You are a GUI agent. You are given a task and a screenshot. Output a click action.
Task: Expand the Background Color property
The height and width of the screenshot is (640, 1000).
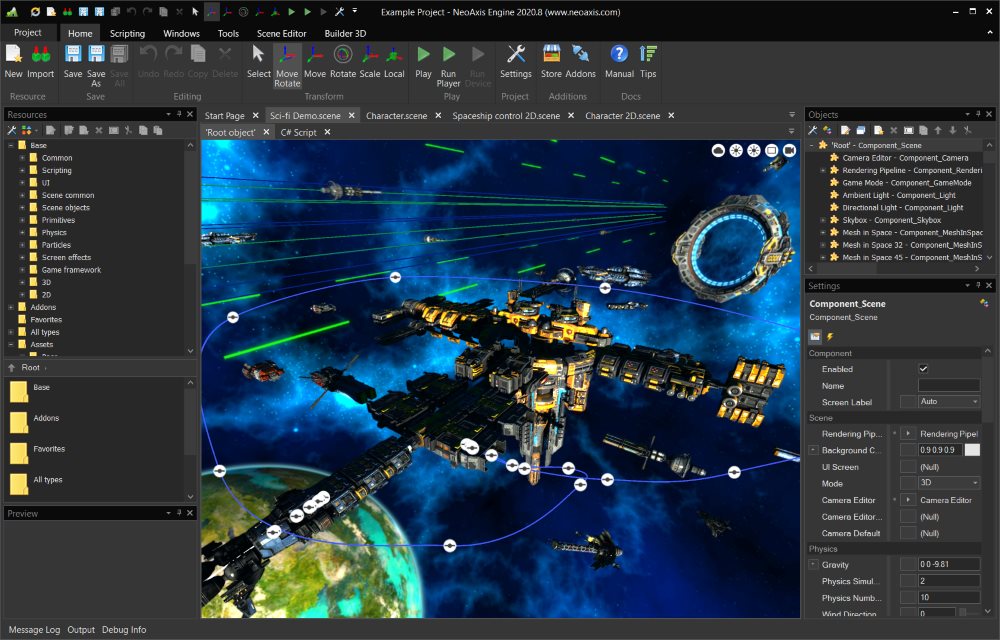click(x=813, y=450)
